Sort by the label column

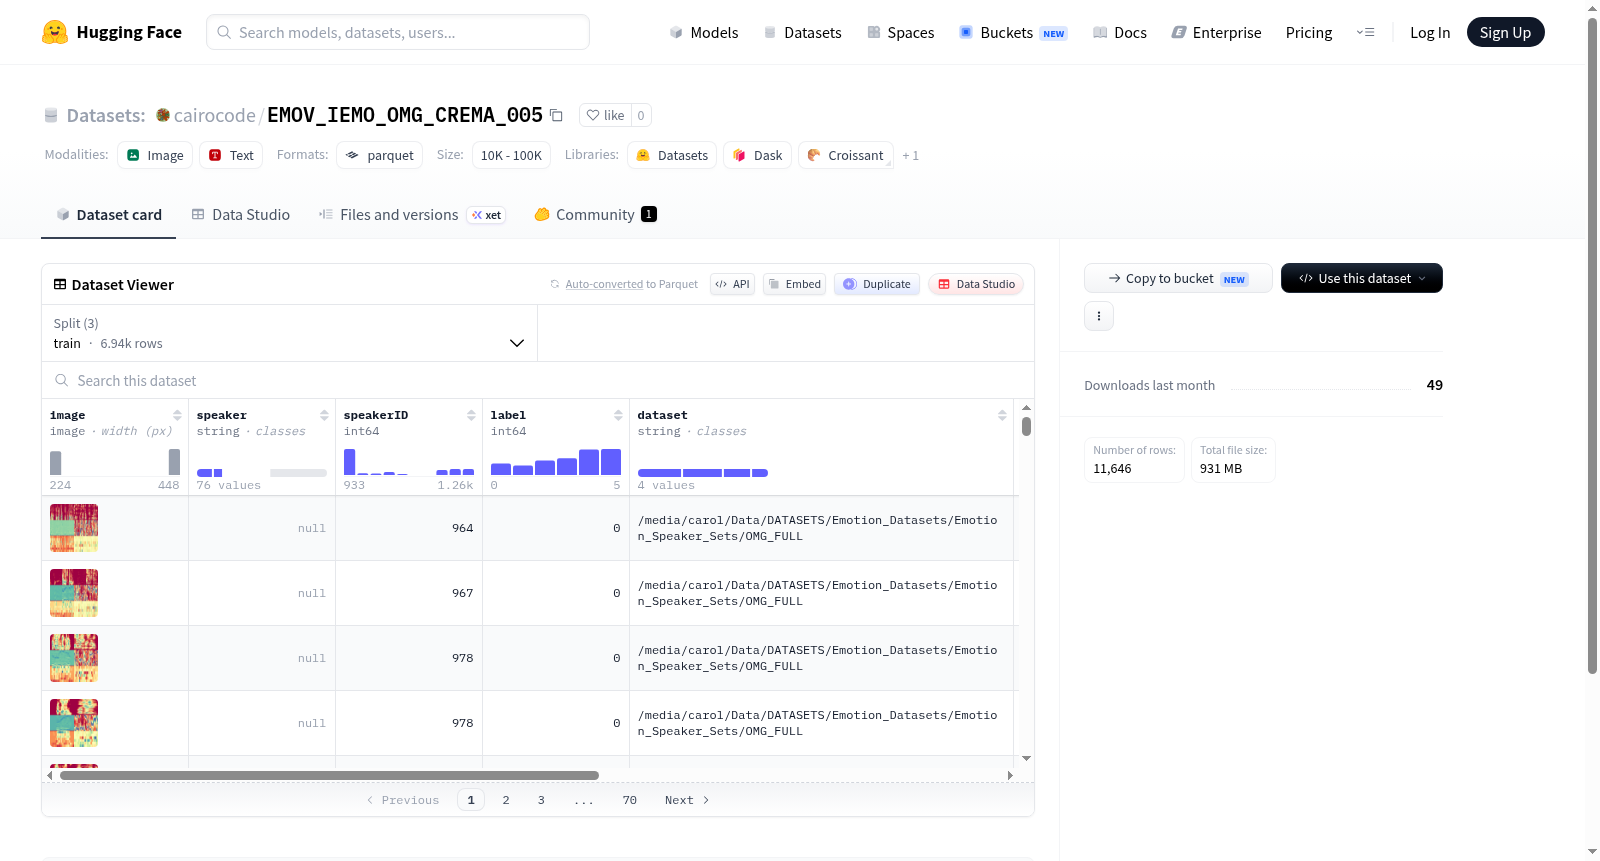click(618, 415)
